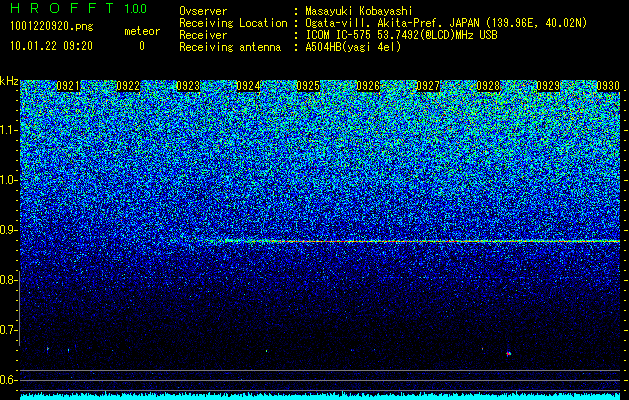Click the 0922 time marker
This screenshot has width=629, height=400.
tap(128, 86)
